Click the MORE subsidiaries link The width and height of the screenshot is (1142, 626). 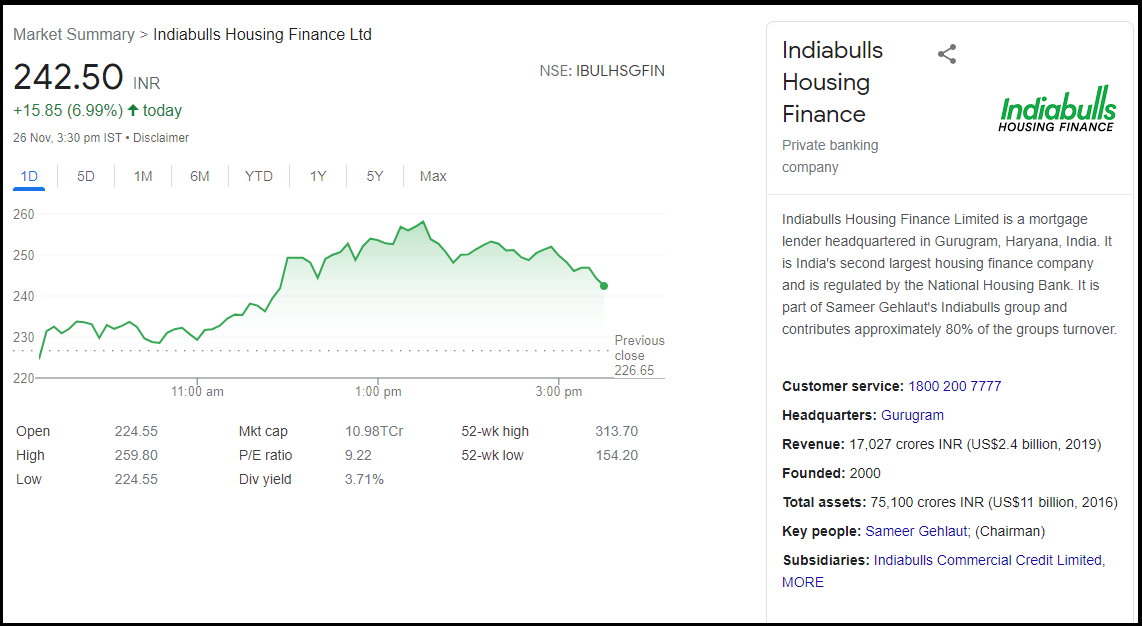[803, 582]
